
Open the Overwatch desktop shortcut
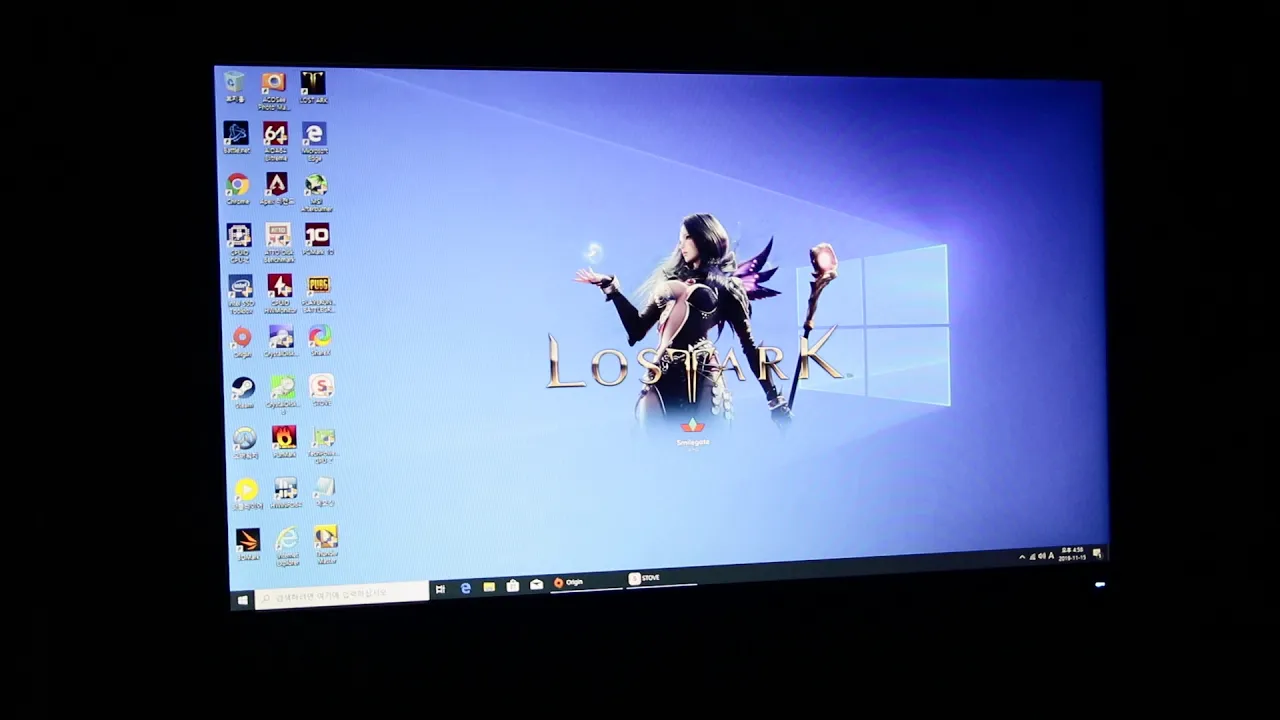click(x=245, y=443)
